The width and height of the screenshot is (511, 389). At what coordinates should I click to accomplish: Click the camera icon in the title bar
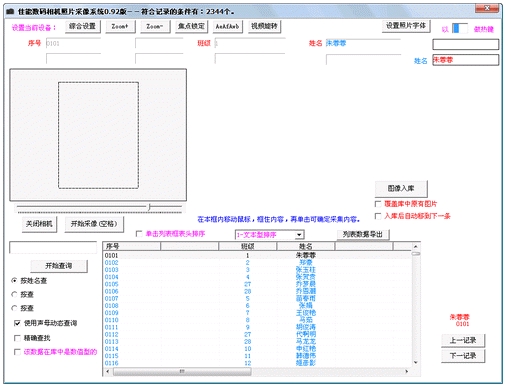[x=10, y=11]
